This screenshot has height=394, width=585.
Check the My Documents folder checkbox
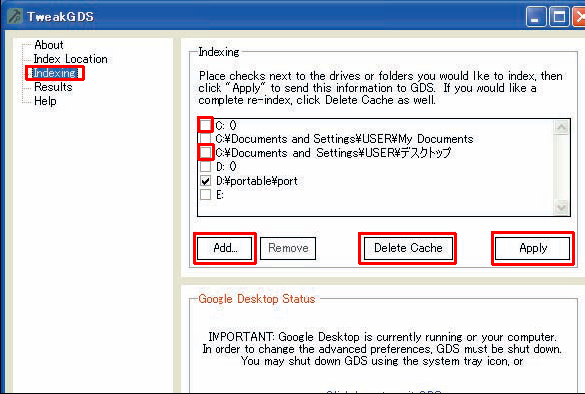point(206,138)
